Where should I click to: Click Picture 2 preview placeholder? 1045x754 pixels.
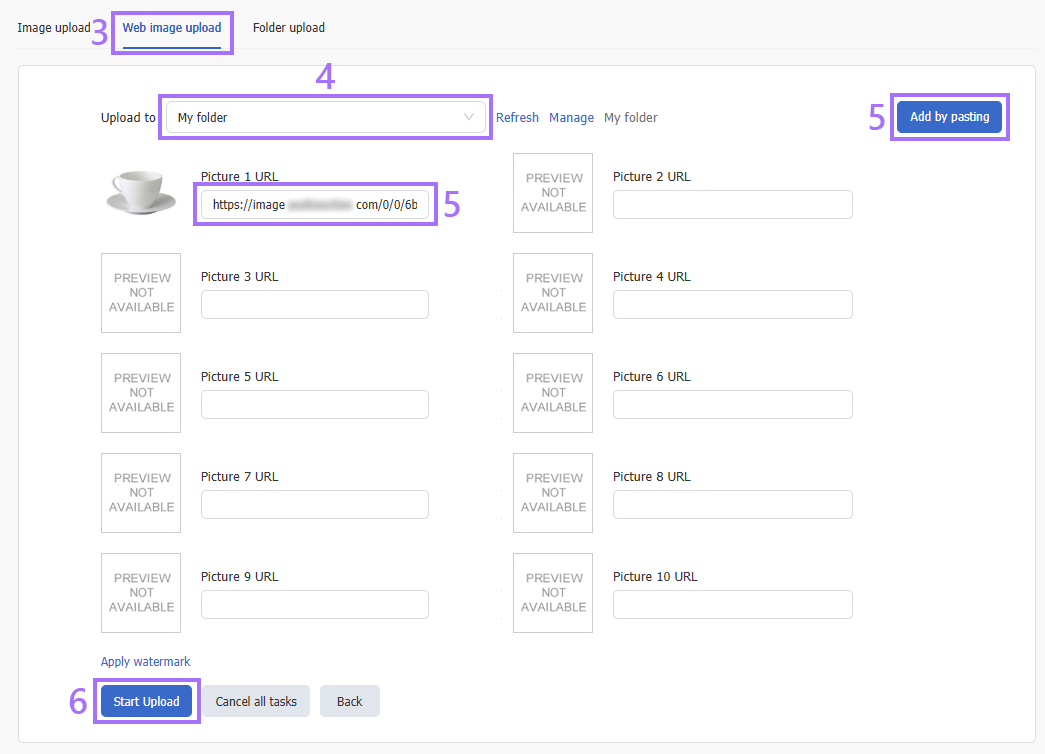553,193
